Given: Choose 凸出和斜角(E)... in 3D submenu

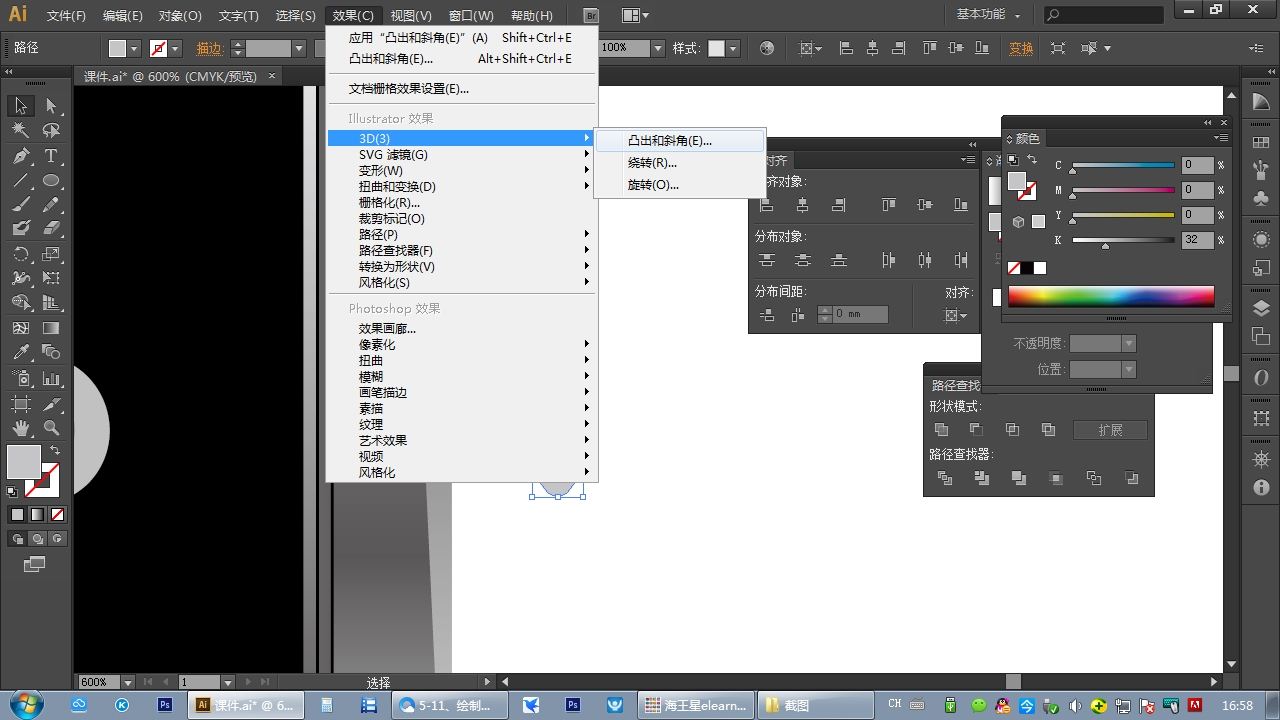Looking at the screenshot, I should tap(681, 141).
